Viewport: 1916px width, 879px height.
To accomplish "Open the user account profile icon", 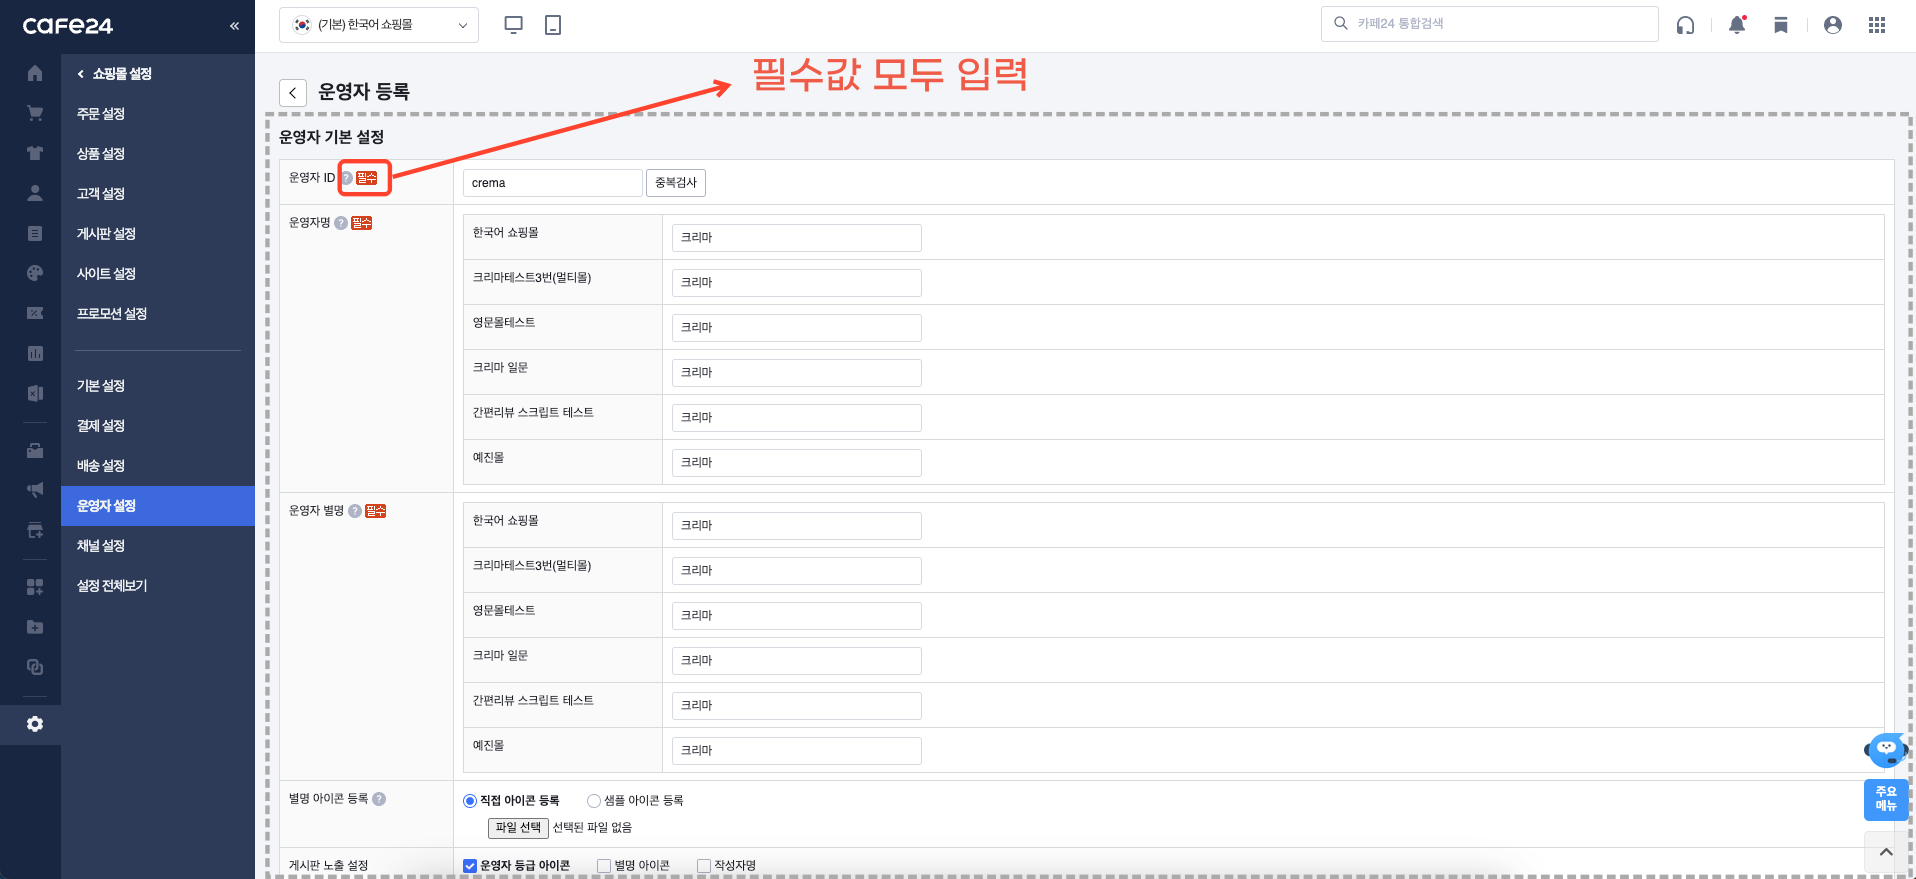I will click(x=1832, y=25).
